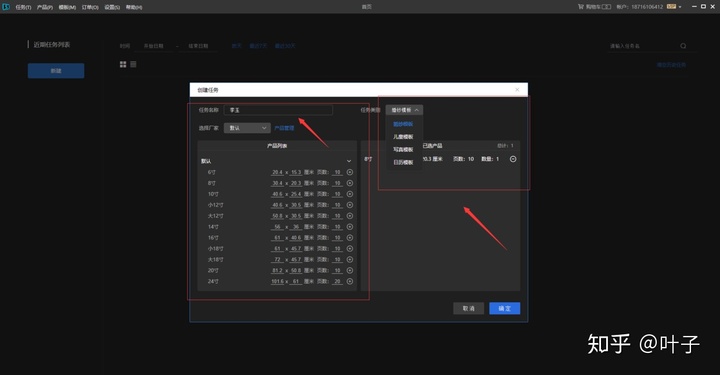
Task: Choose the highlighted first template option
Action: (x=403, y=124)
